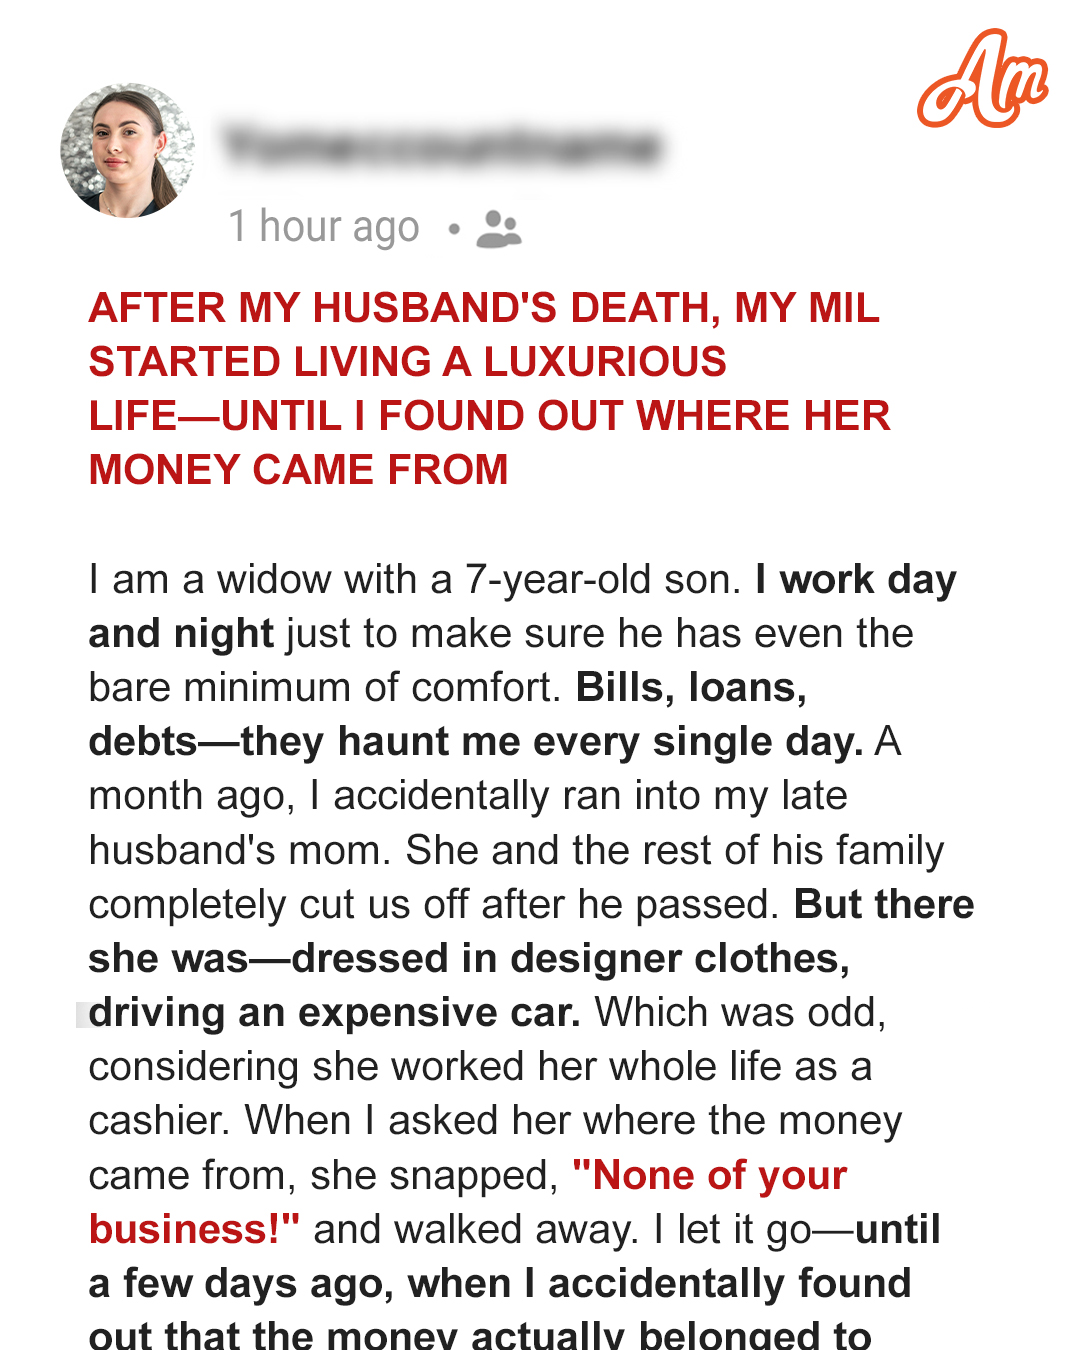This screenshot has height=1350, width=1080.
Task: Click the headline line "MONEY CAME FROM"
Action: coord(298,470)
